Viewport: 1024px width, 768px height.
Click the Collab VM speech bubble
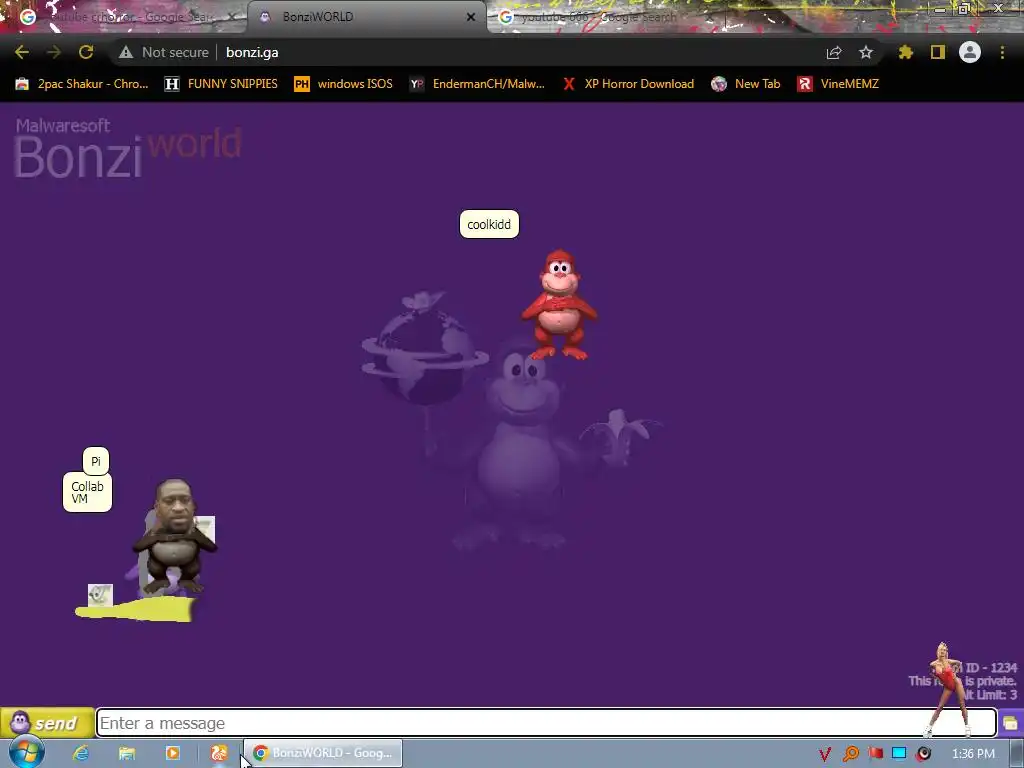click(88, 492)
